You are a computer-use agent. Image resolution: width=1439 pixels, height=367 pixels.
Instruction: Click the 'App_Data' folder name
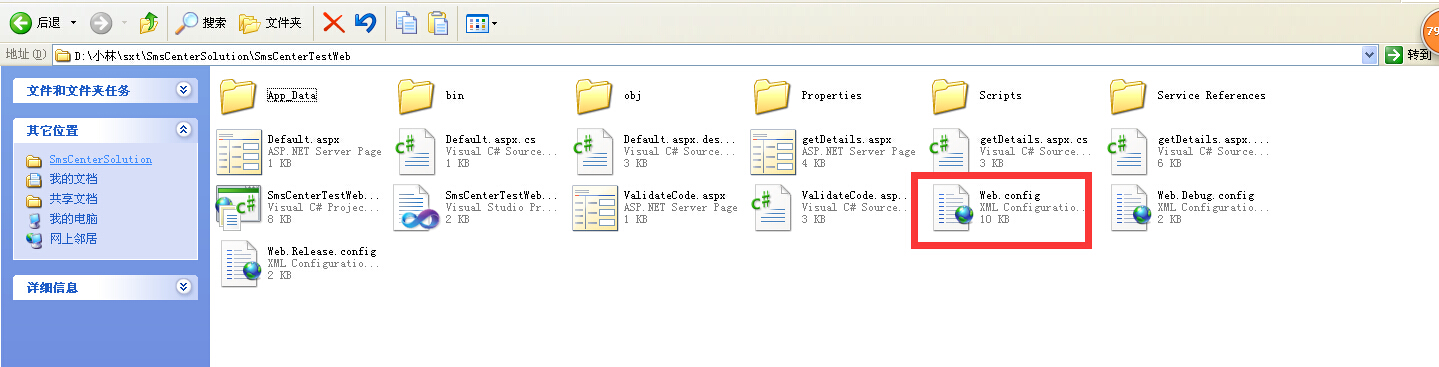[x=292, y=96]
